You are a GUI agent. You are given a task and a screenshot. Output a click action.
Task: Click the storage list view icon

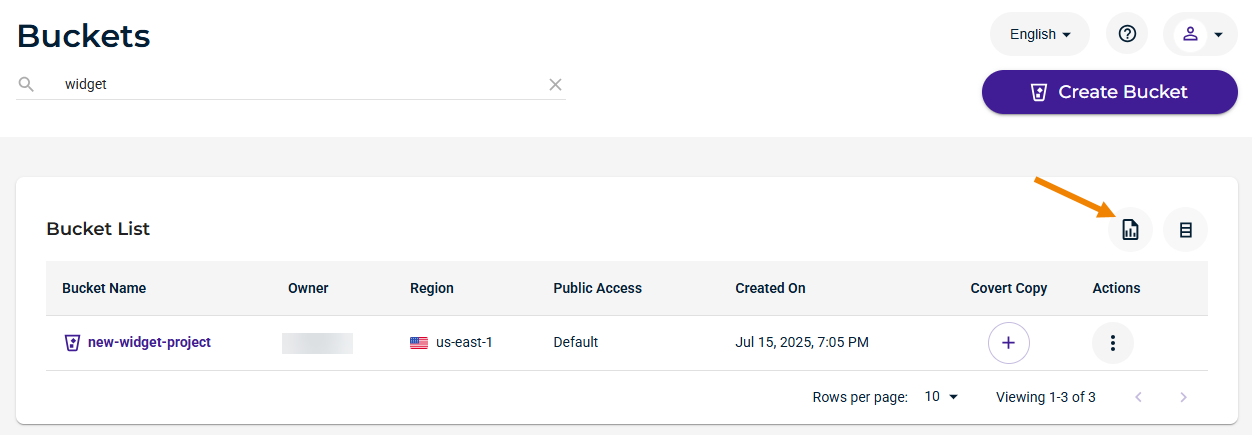[1185, 229]
